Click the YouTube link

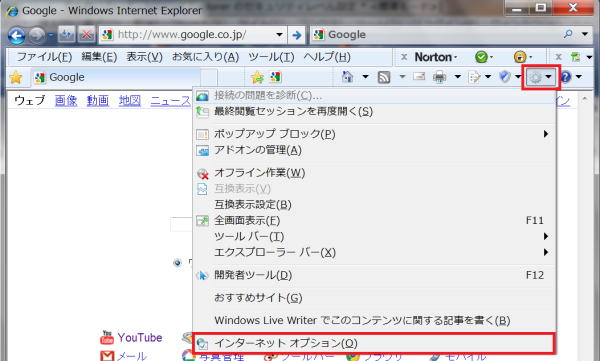140,338
